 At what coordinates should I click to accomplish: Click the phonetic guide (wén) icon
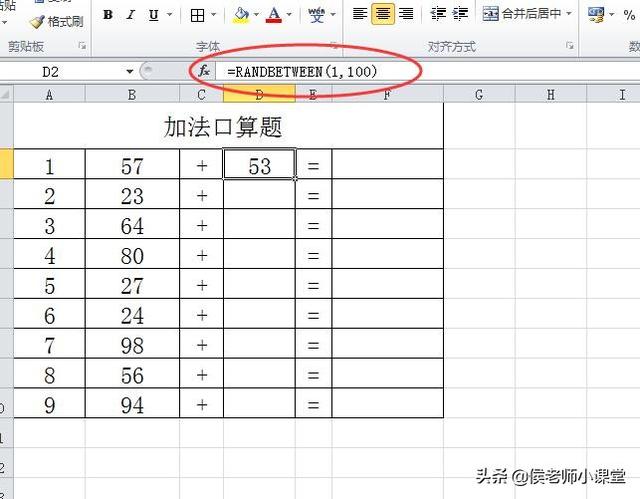317,15
